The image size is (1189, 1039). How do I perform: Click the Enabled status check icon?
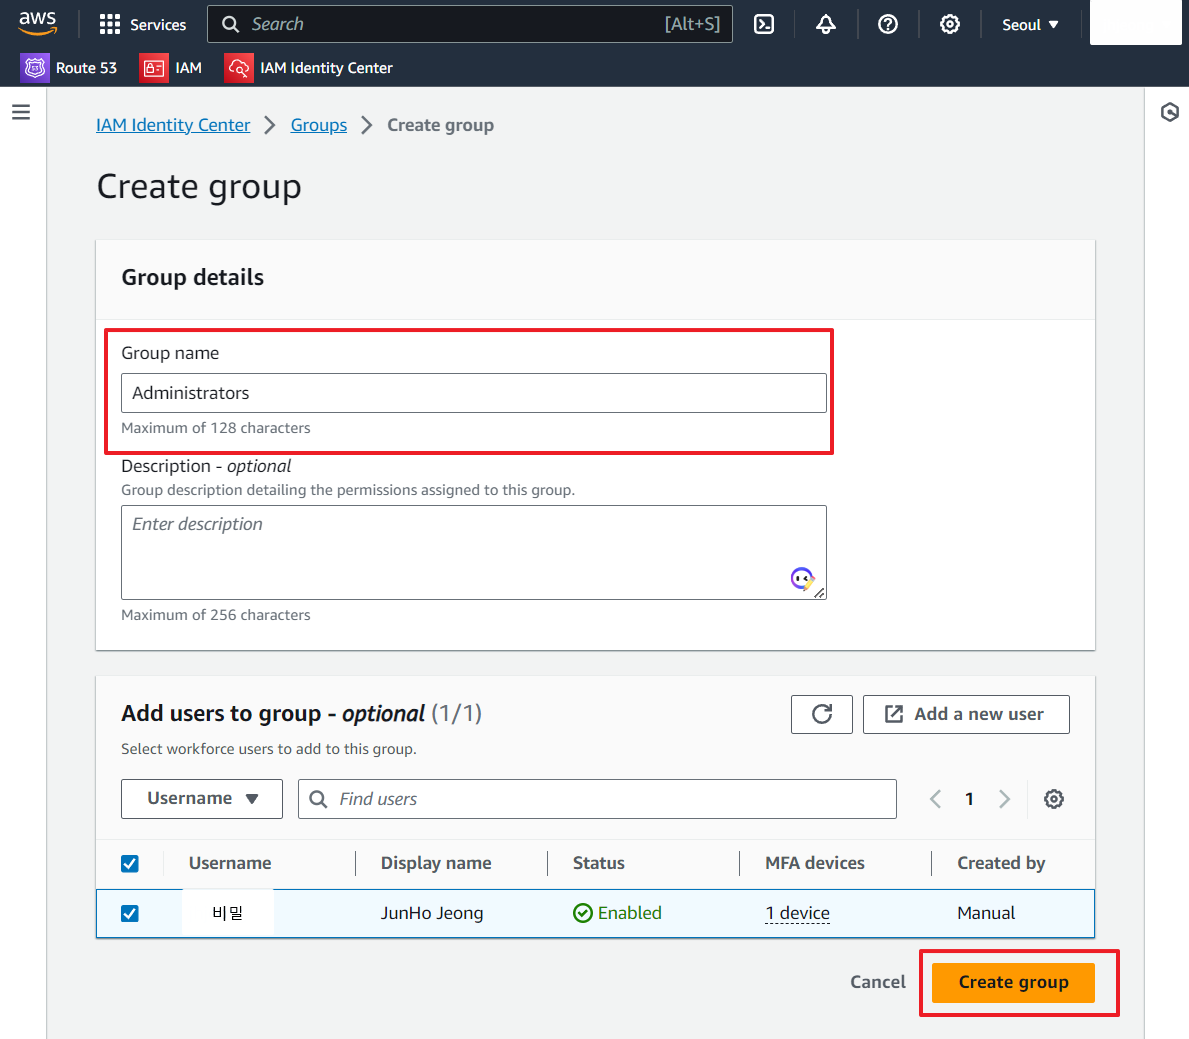(x=582, y=913)
